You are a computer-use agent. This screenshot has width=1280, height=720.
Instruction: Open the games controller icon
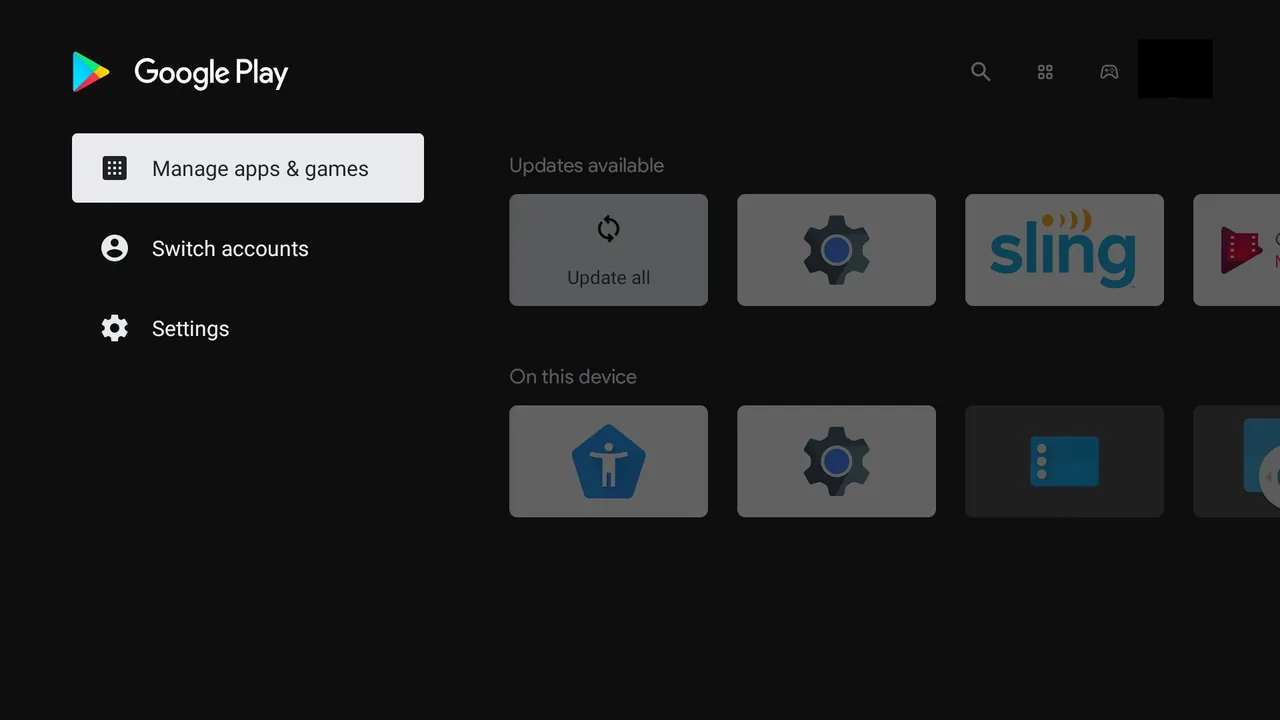click(1109, 72)
